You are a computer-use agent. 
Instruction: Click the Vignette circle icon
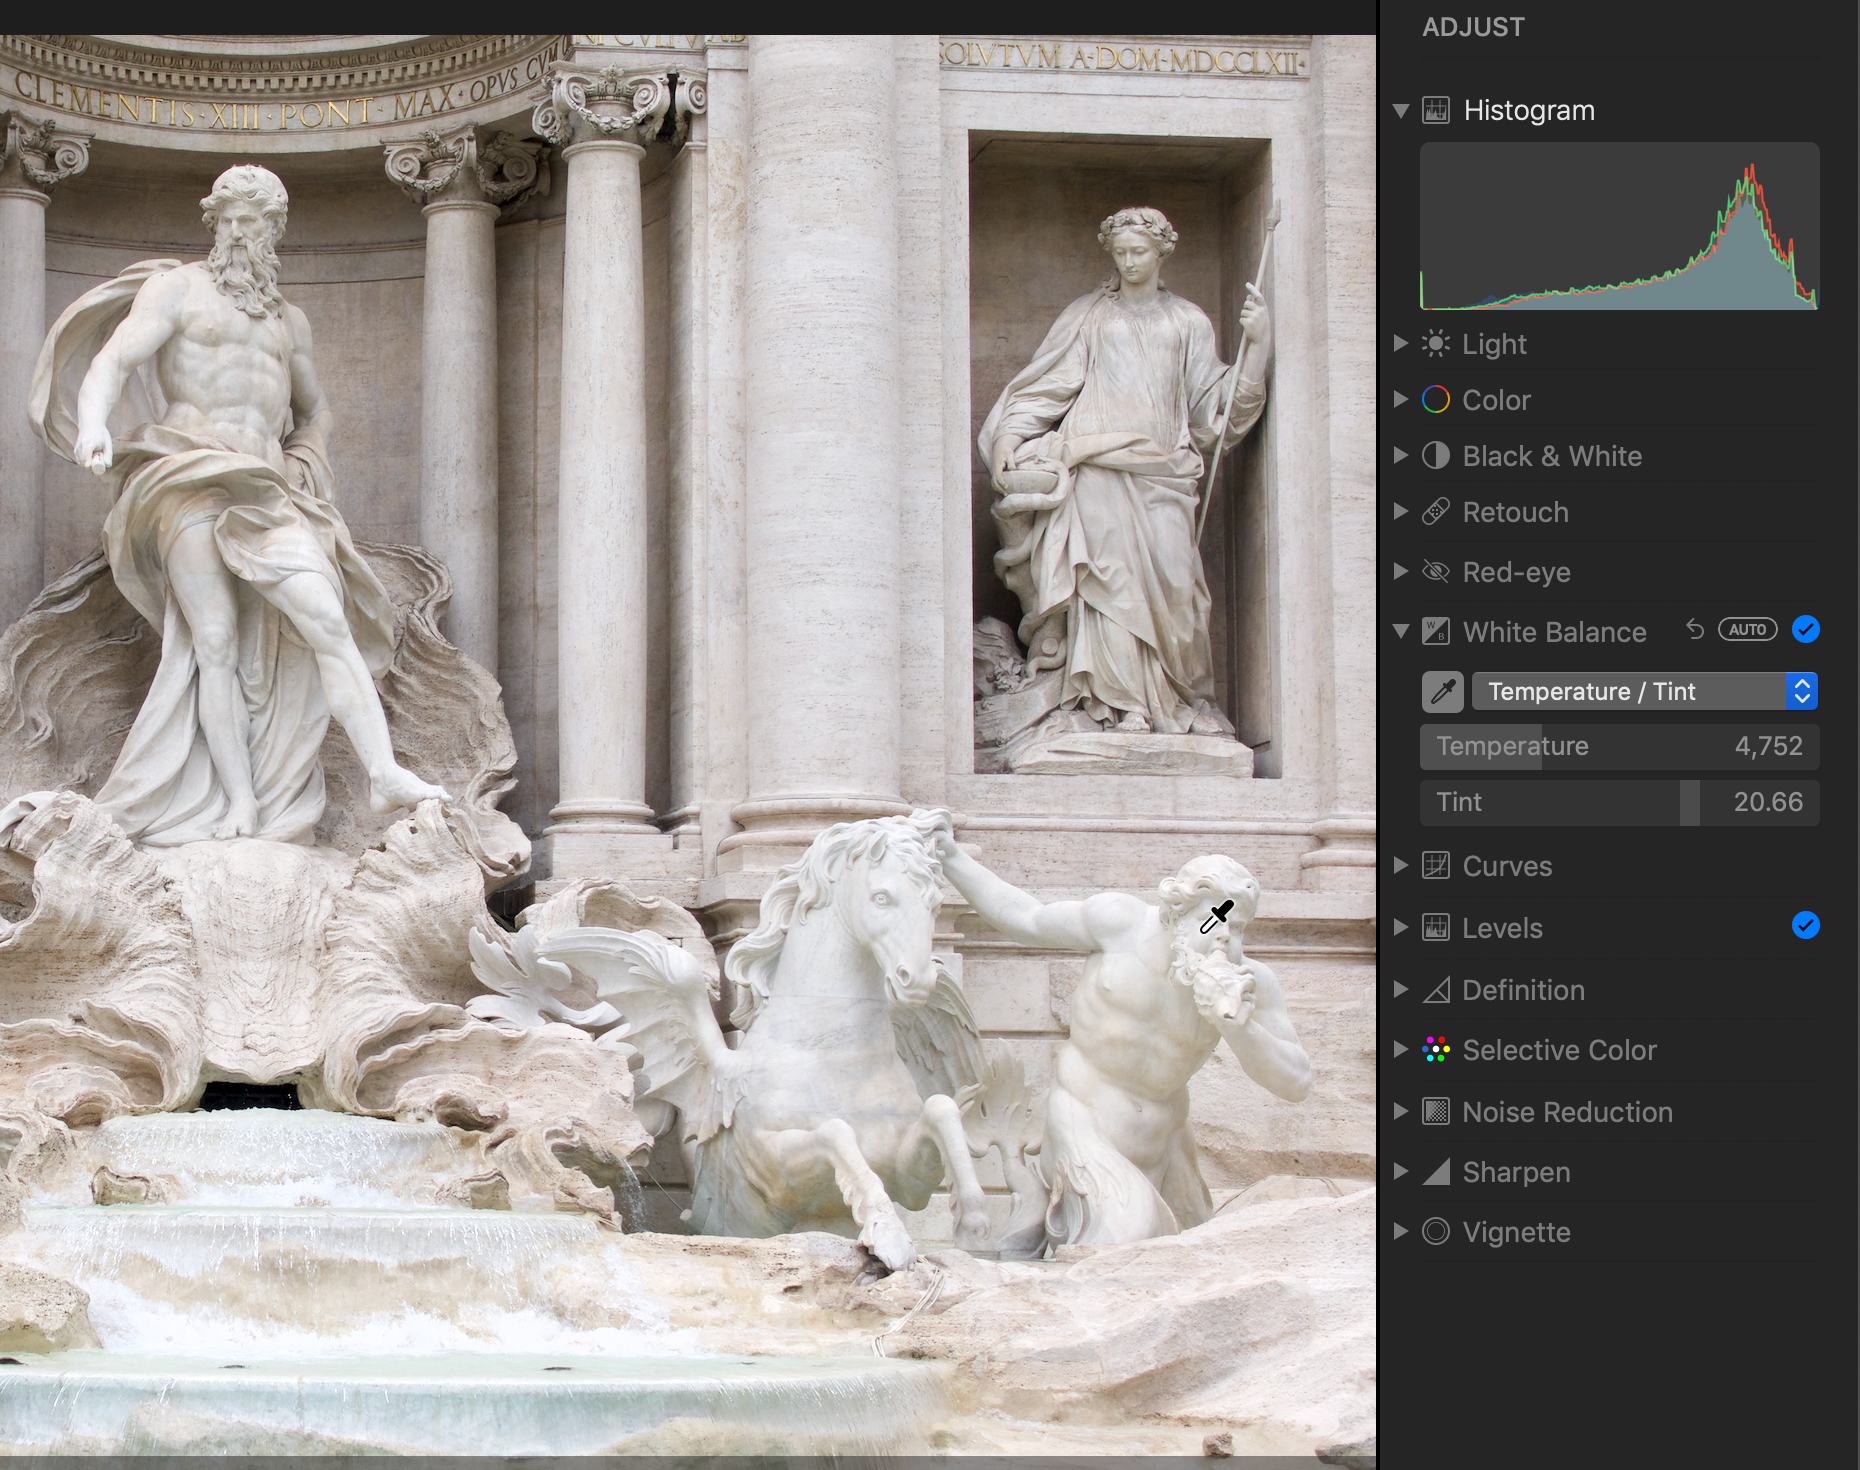pos(1436,1232)
